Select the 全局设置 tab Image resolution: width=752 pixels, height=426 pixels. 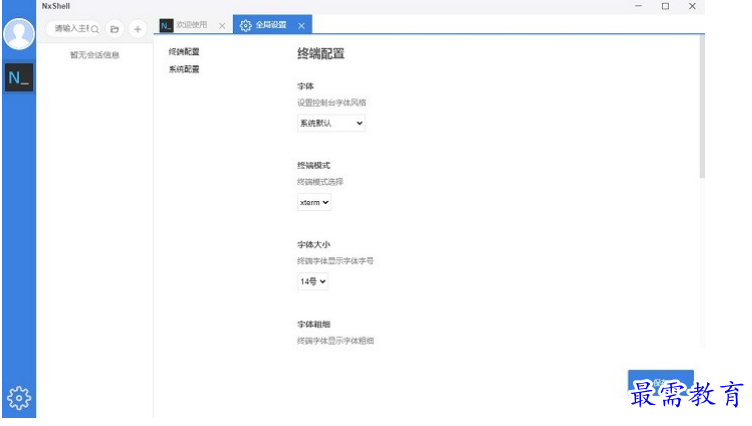pos(271,24)
